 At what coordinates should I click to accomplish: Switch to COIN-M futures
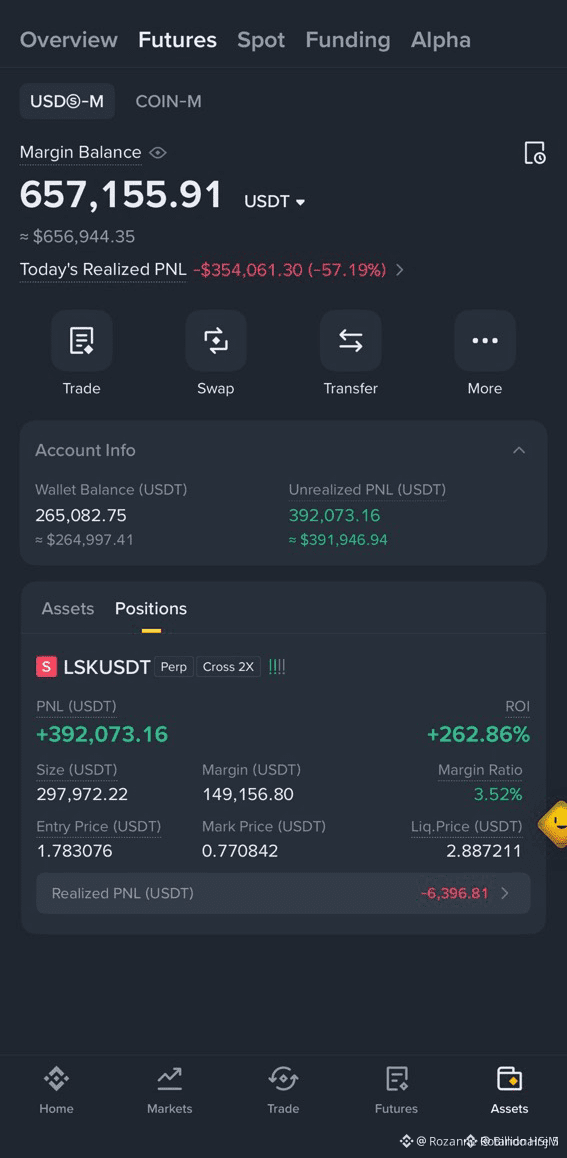pos(168,101)
